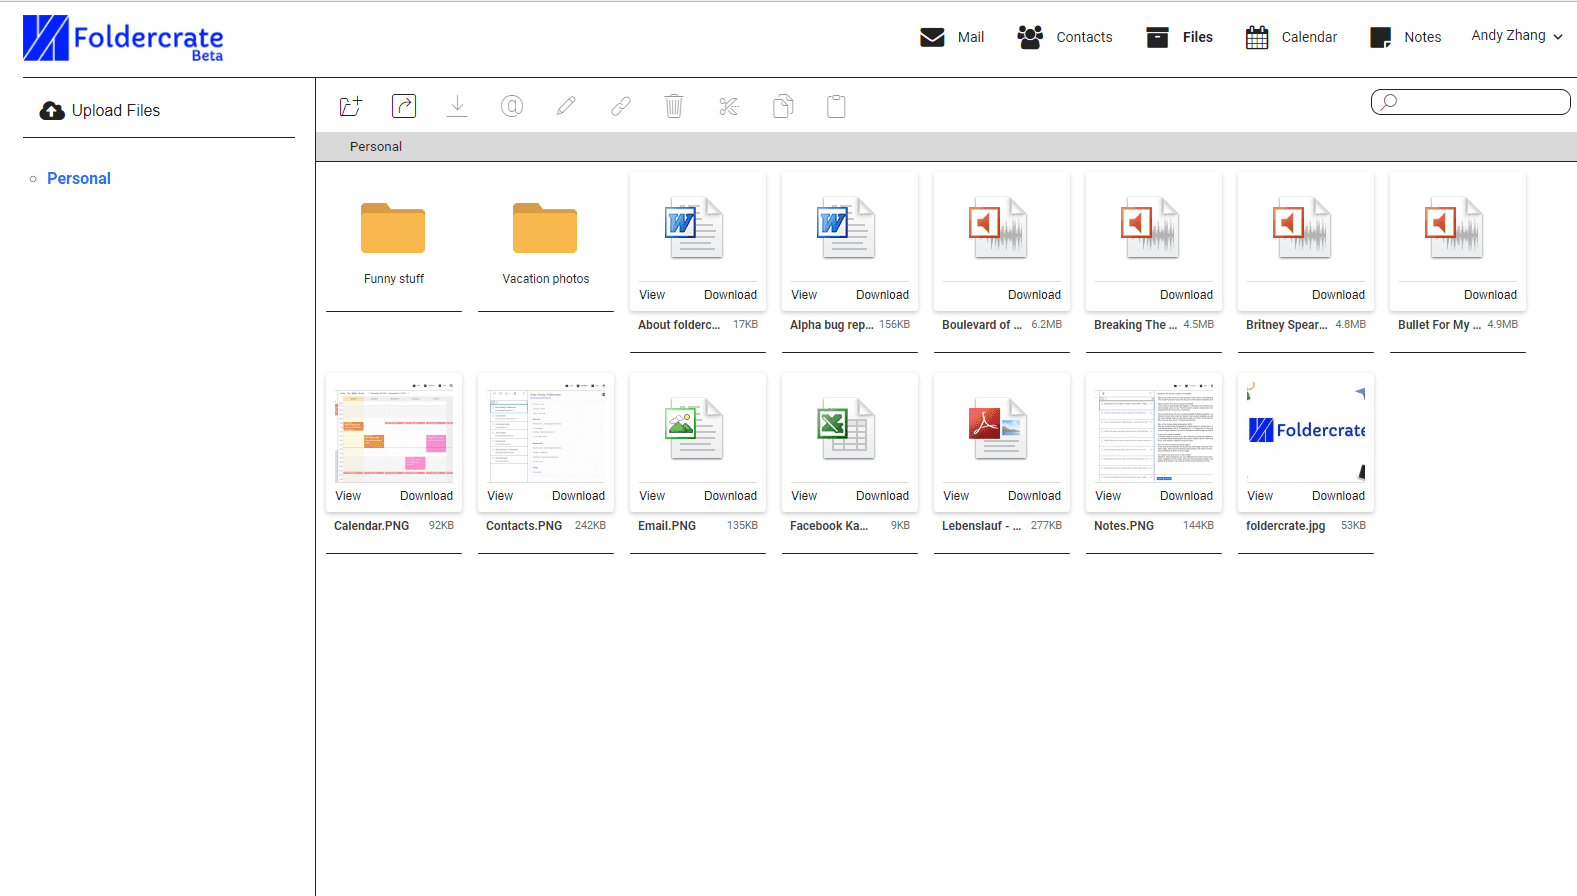
Task: Open the Calendar section
Action: (1291, 37)
